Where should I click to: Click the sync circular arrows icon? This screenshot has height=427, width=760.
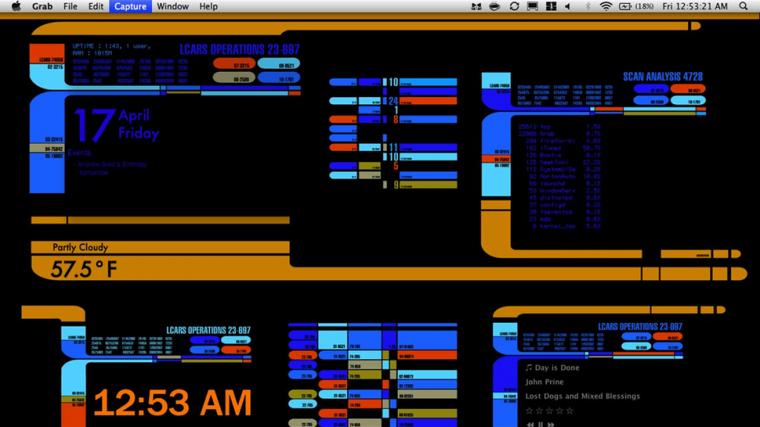point(514,6)
